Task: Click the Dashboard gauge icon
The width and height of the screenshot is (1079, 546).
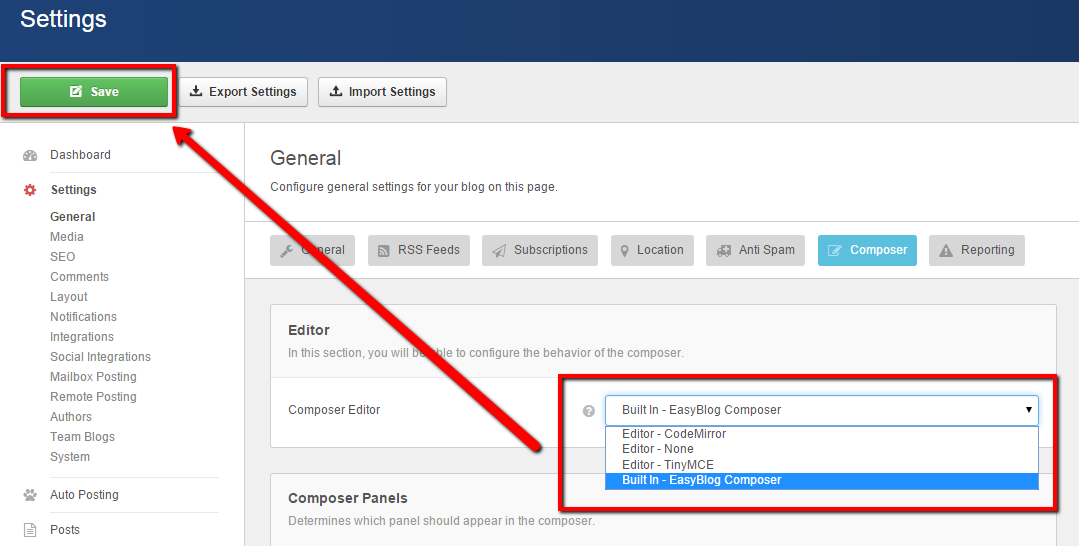Action: pyautogui.click(x=30, y=155)
